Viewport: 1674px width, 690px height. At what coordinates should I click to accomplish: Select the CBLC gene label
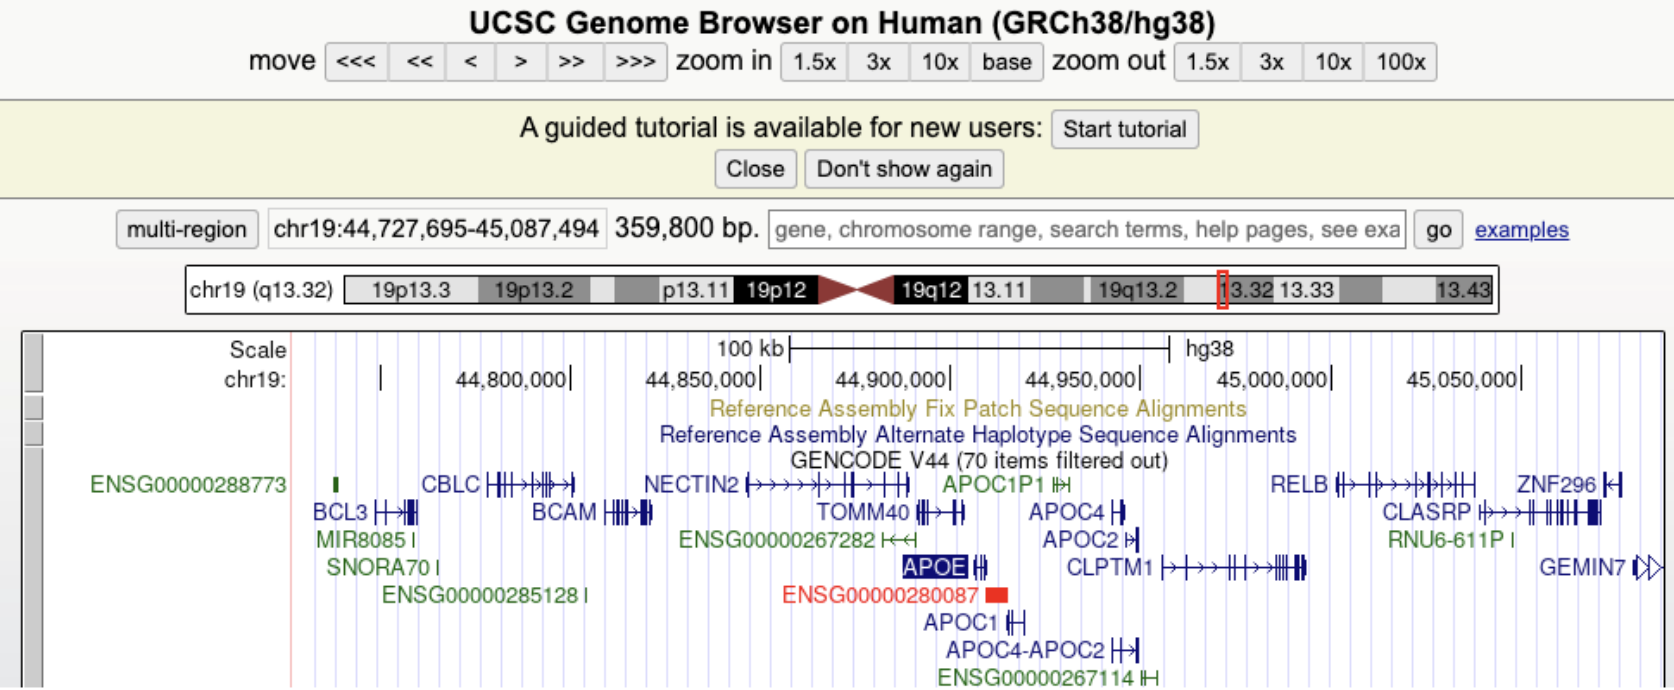[x=450, y=485]
